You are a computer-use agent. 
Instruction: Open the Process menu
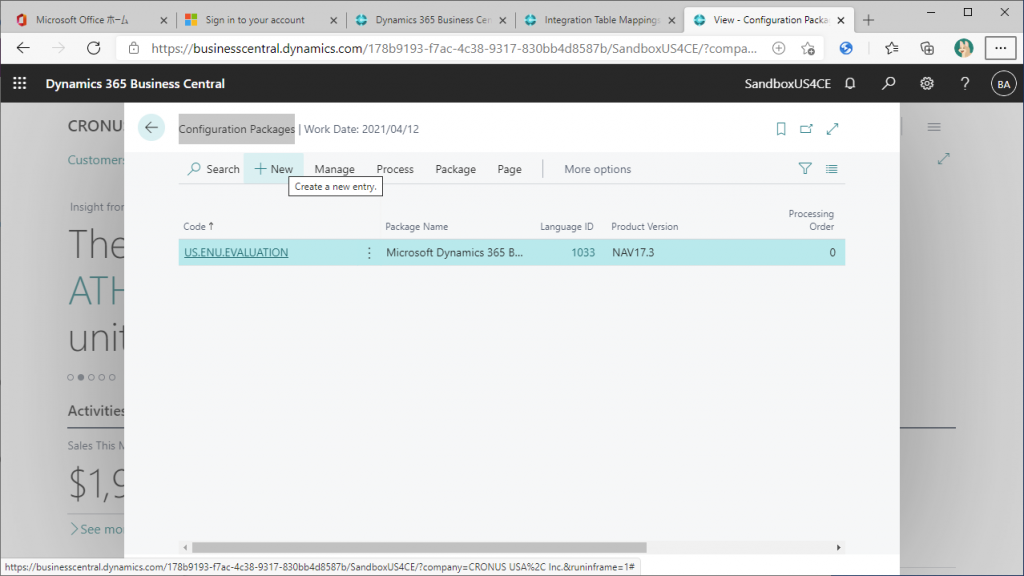point(395,169)
